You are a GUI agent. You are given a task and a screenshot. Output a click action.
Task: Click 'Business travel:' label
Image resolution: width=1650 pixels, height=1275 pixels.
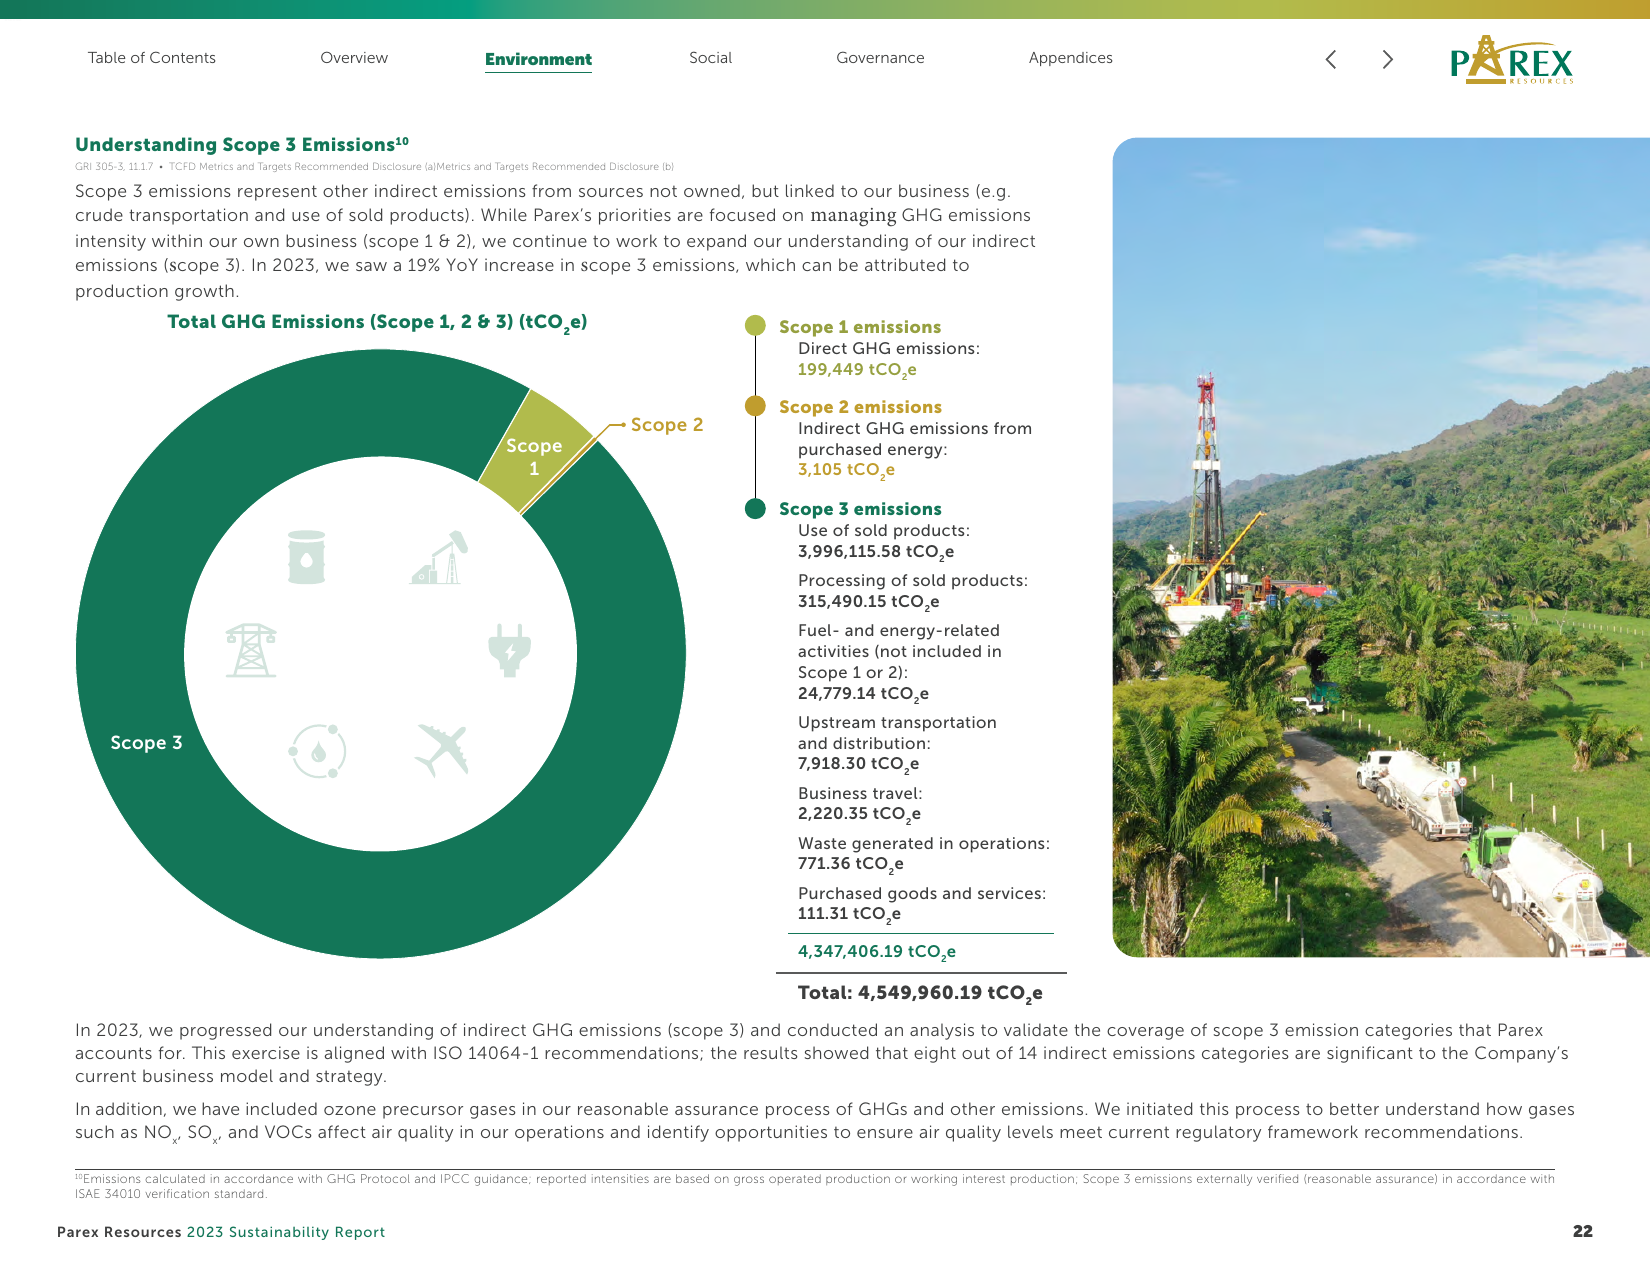click(860, 793)
